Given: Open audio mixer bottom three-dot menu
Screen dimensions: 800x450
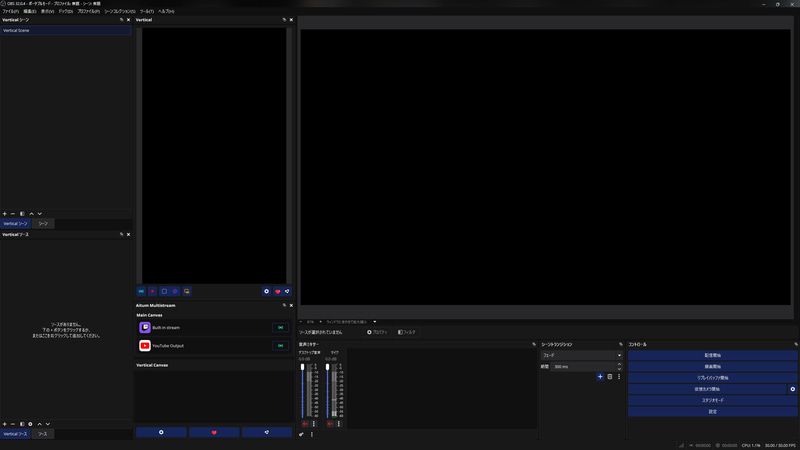Looking at the screenshot, I should pos(312,435).
